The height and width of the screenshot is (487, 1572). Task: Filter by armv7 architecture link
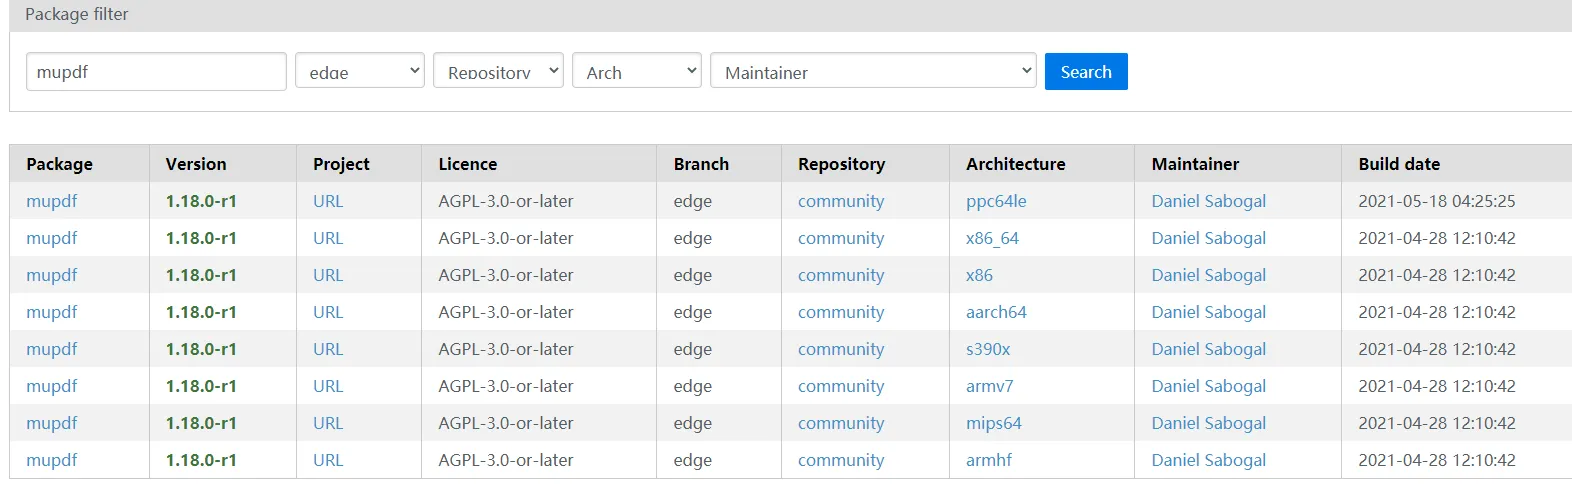tap(990, 386)
